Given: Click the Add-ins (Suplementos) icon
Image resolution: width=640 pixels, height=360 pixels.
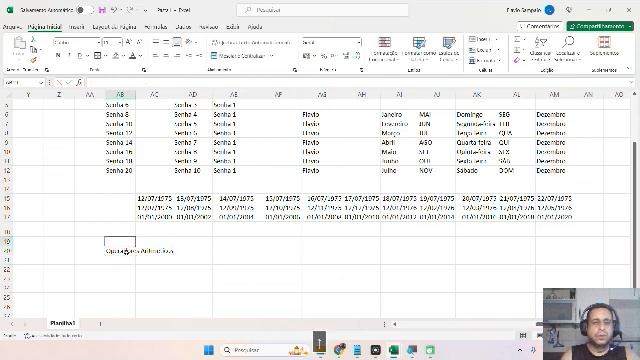Looking at the screenshot, I should 604,46.
